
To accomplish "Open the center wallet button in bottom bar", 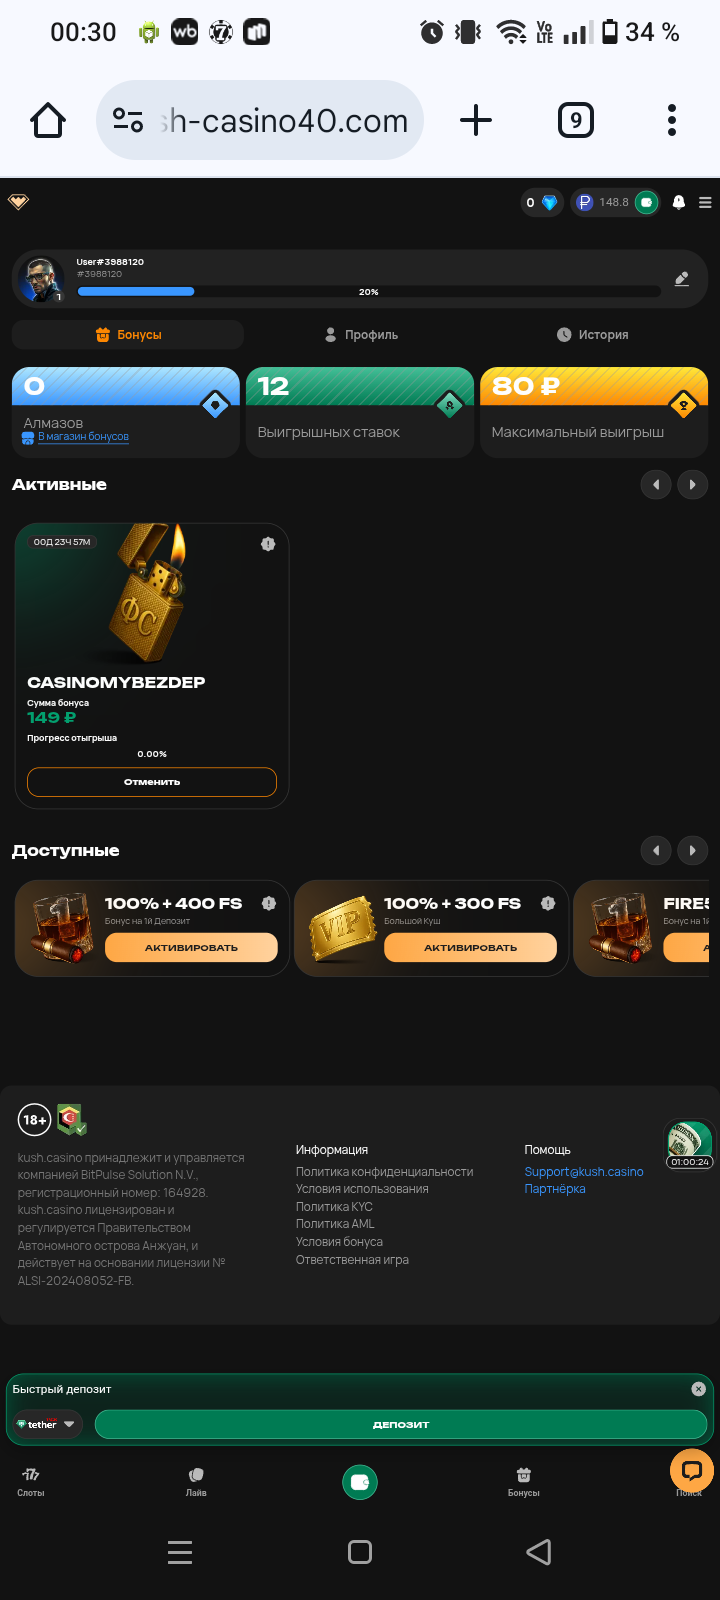I will pos(360,1482).
